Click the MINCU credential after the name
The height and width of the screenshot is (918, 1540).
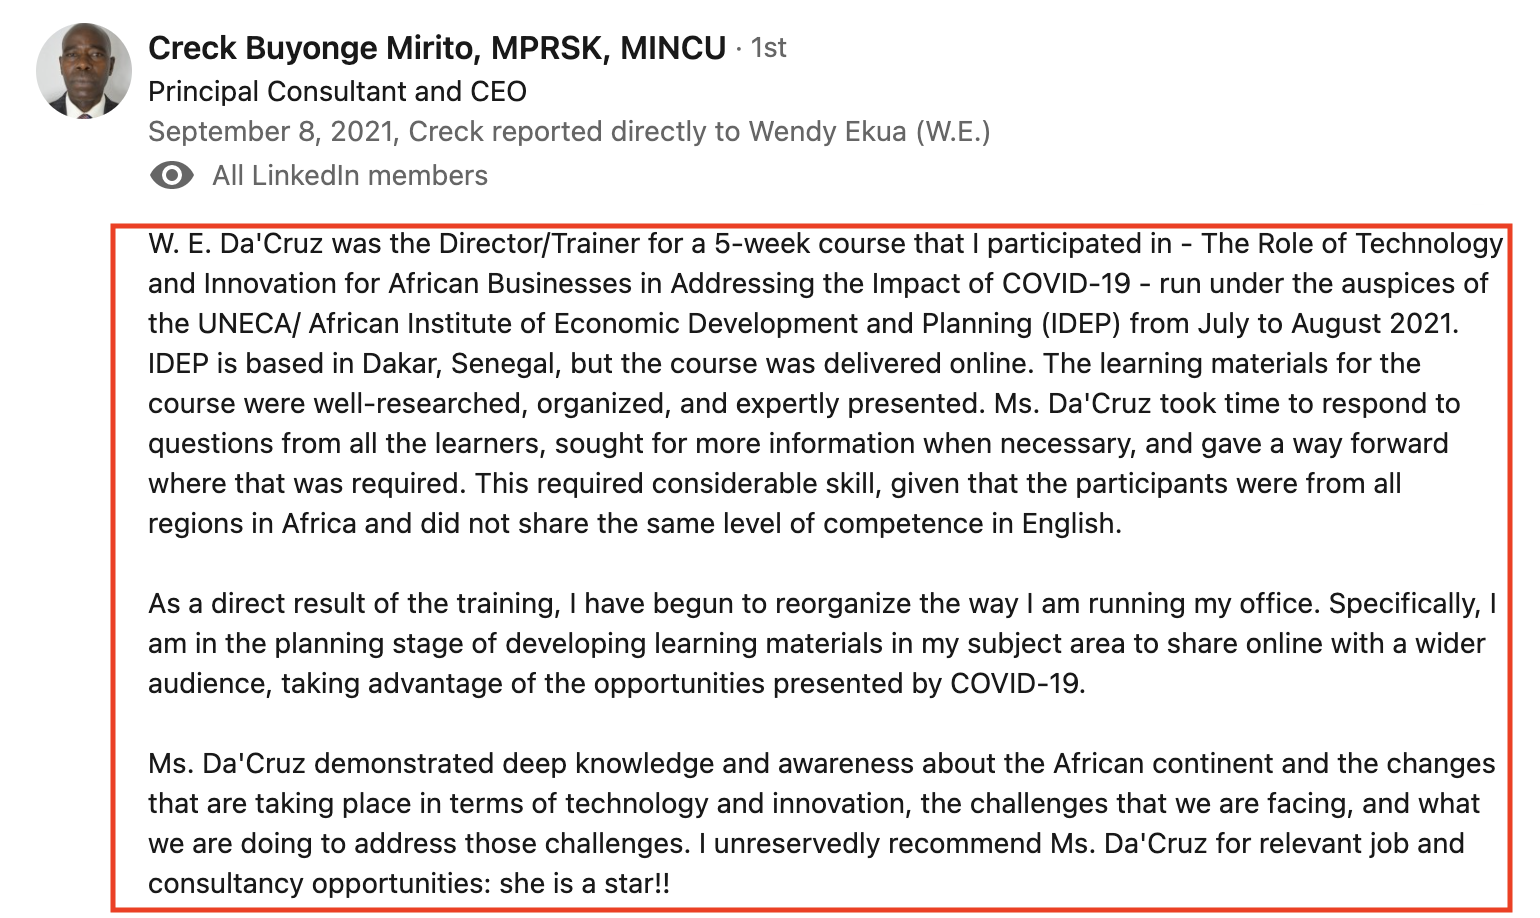point(673,48)
